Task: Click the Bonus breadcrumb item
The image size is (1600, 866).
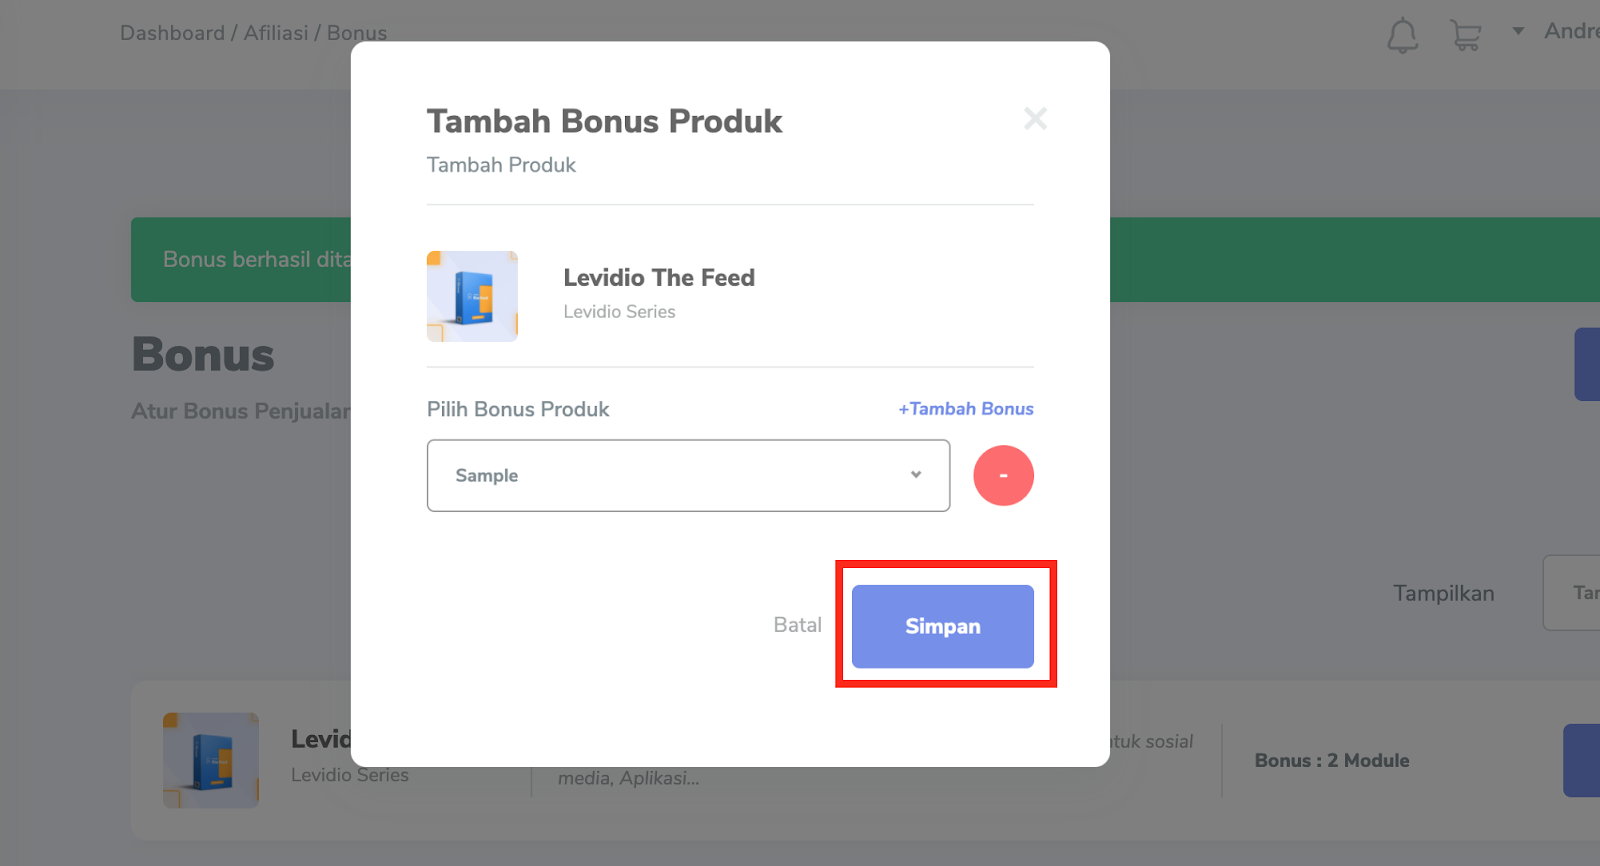Action: (357, 33)
